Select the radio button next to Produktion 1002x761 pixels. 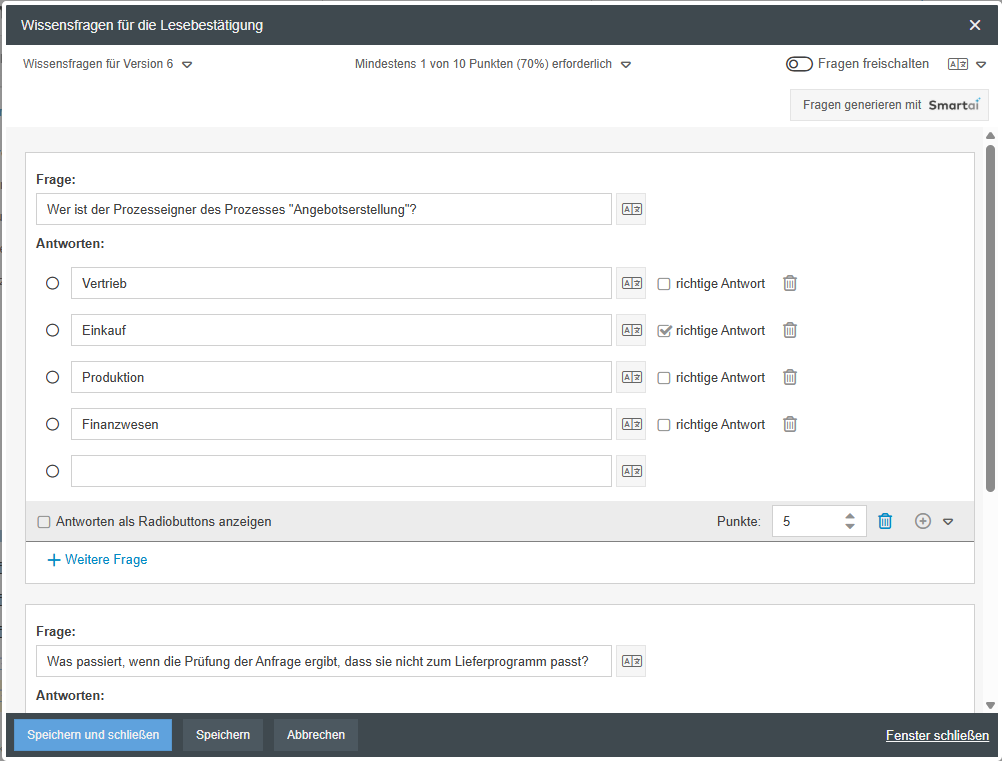click(52, 377)
